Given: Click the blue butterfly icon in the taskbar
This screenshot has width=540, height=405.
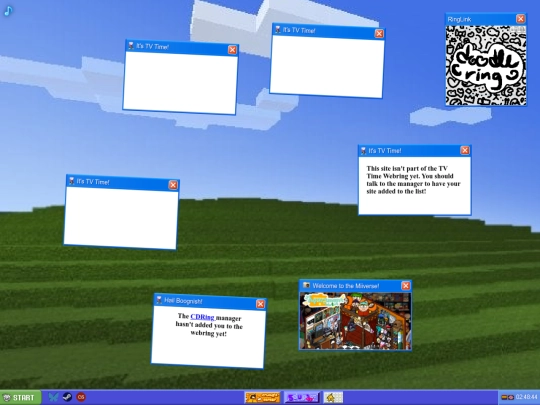Looking at the screenshot, I should point(53,397).
